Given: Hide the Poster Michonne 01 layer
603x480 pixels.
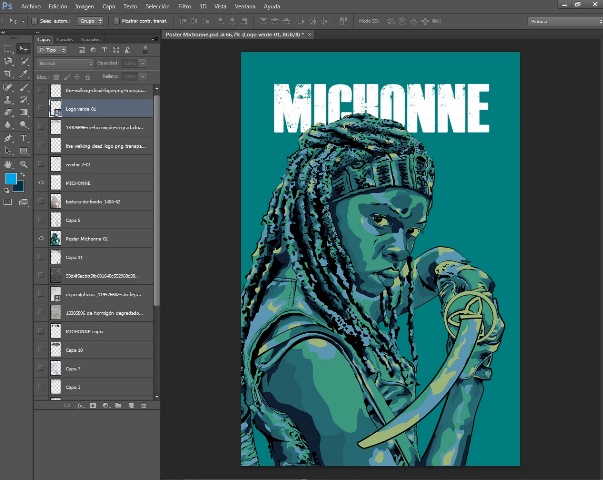Looking at the screenshot, I should point(41,238).
